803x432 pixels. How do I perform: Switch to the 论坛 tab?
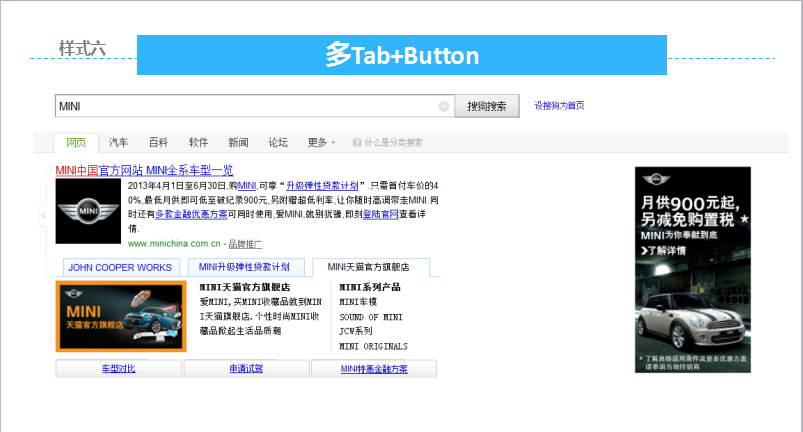[x=278, y=142]
